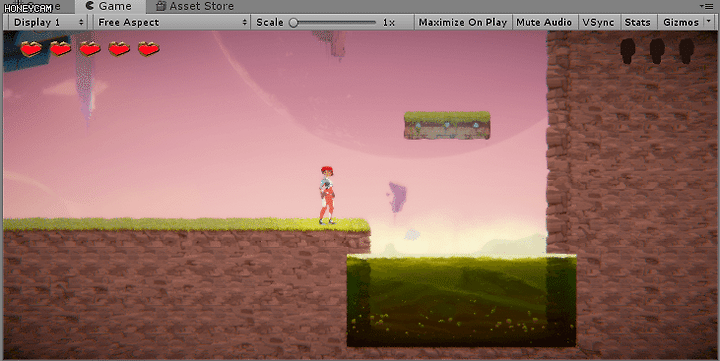Expand the Gizmos dropdown arrow
Image resolution: width=720 pixels, height=361 pixels.
coord(709,22)
